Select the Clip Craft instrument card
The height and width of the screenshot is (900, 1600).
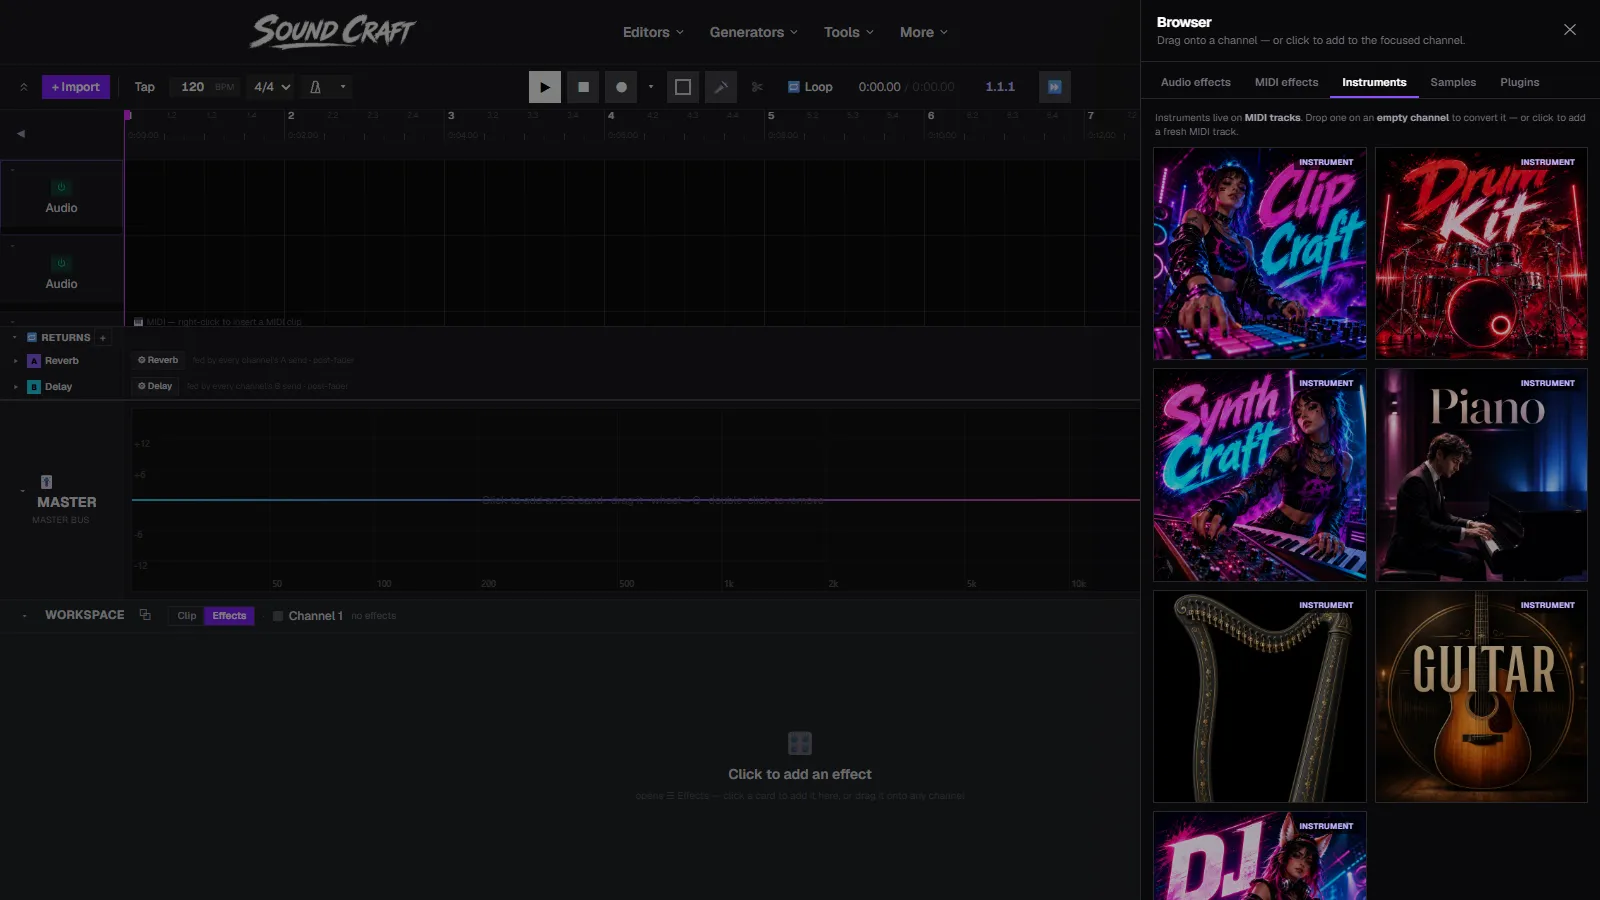(1259, 254)
